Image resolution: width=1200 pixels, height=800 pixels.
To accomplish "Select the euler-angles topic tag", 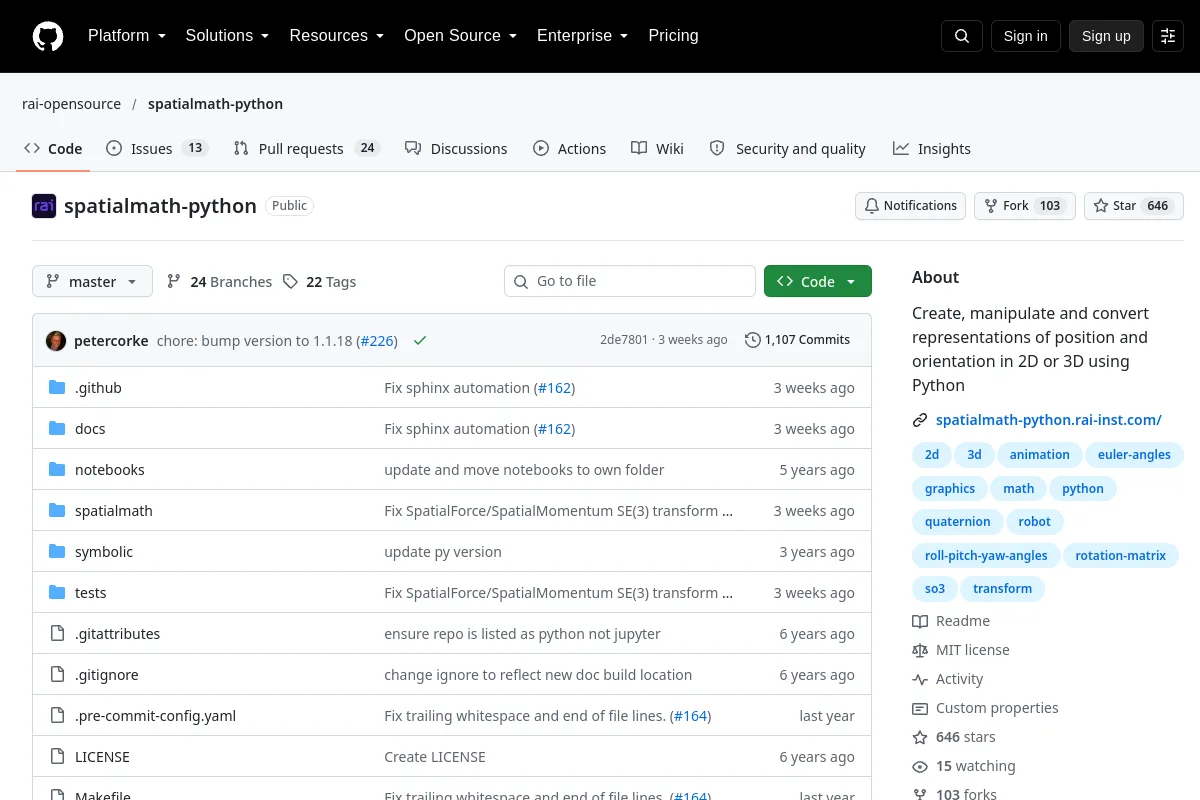I will pos(1134,455).
